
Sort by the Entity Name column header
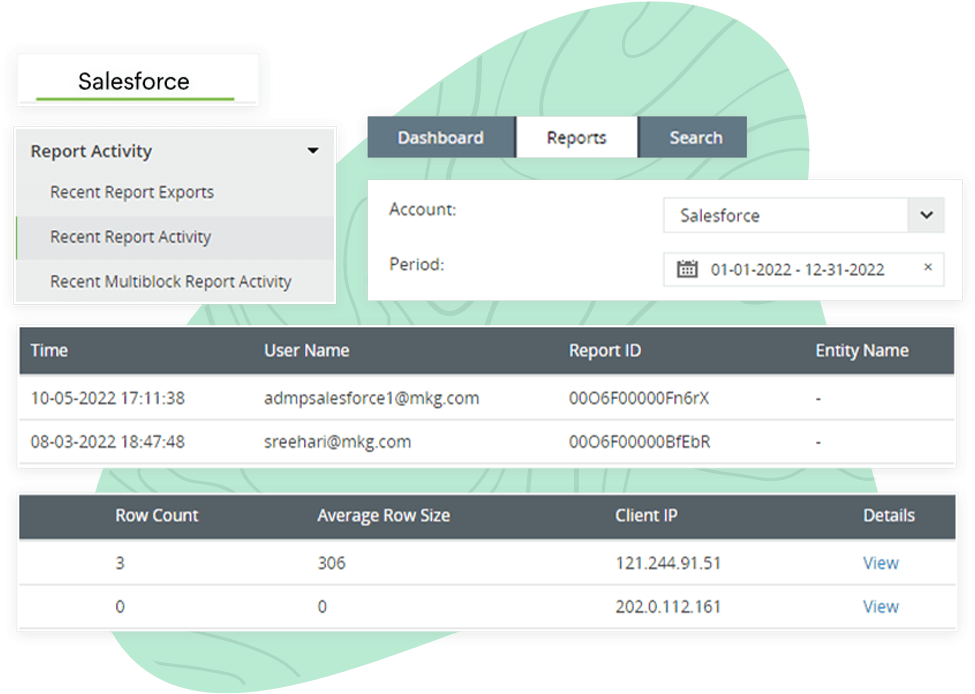click(x=862, y=350)
